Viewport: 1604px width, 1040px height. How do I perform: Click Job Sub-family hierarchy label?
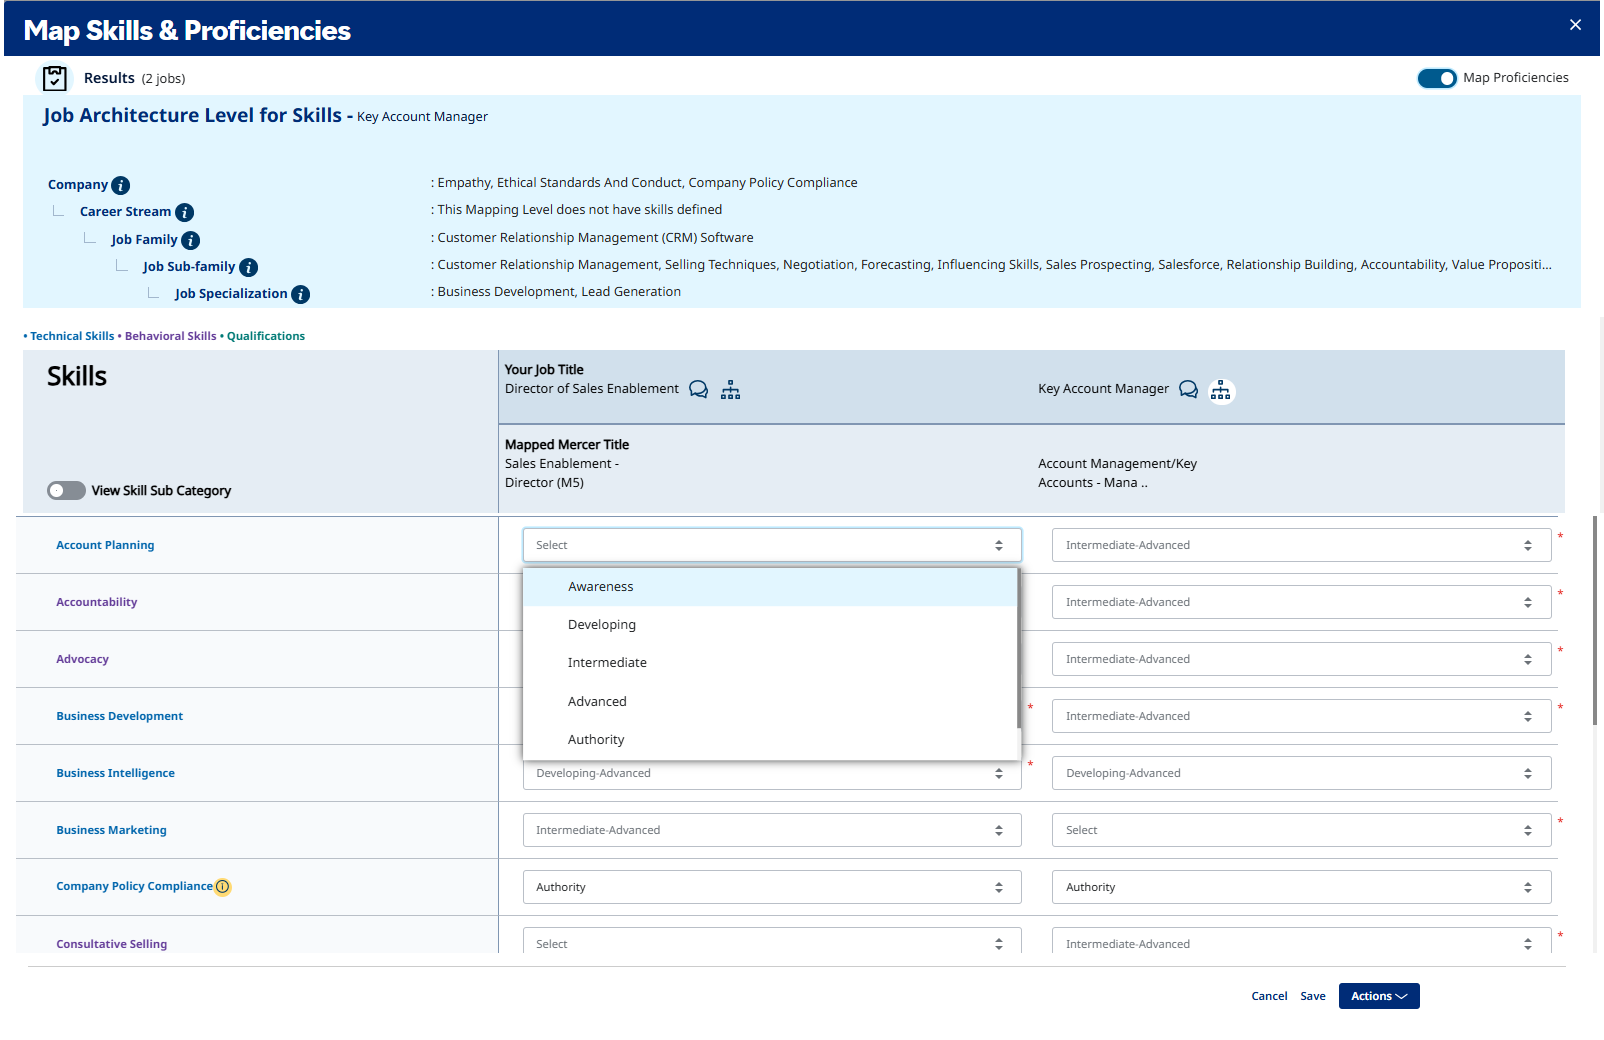pos(189,267)
